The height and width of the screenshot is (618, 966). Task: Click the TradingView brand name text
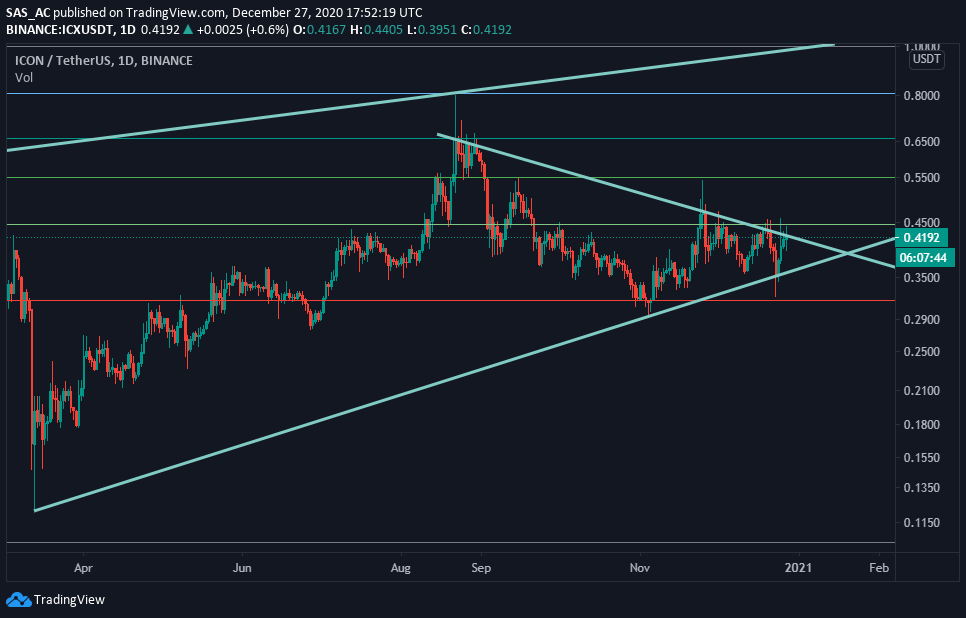(x=69, y=600)
